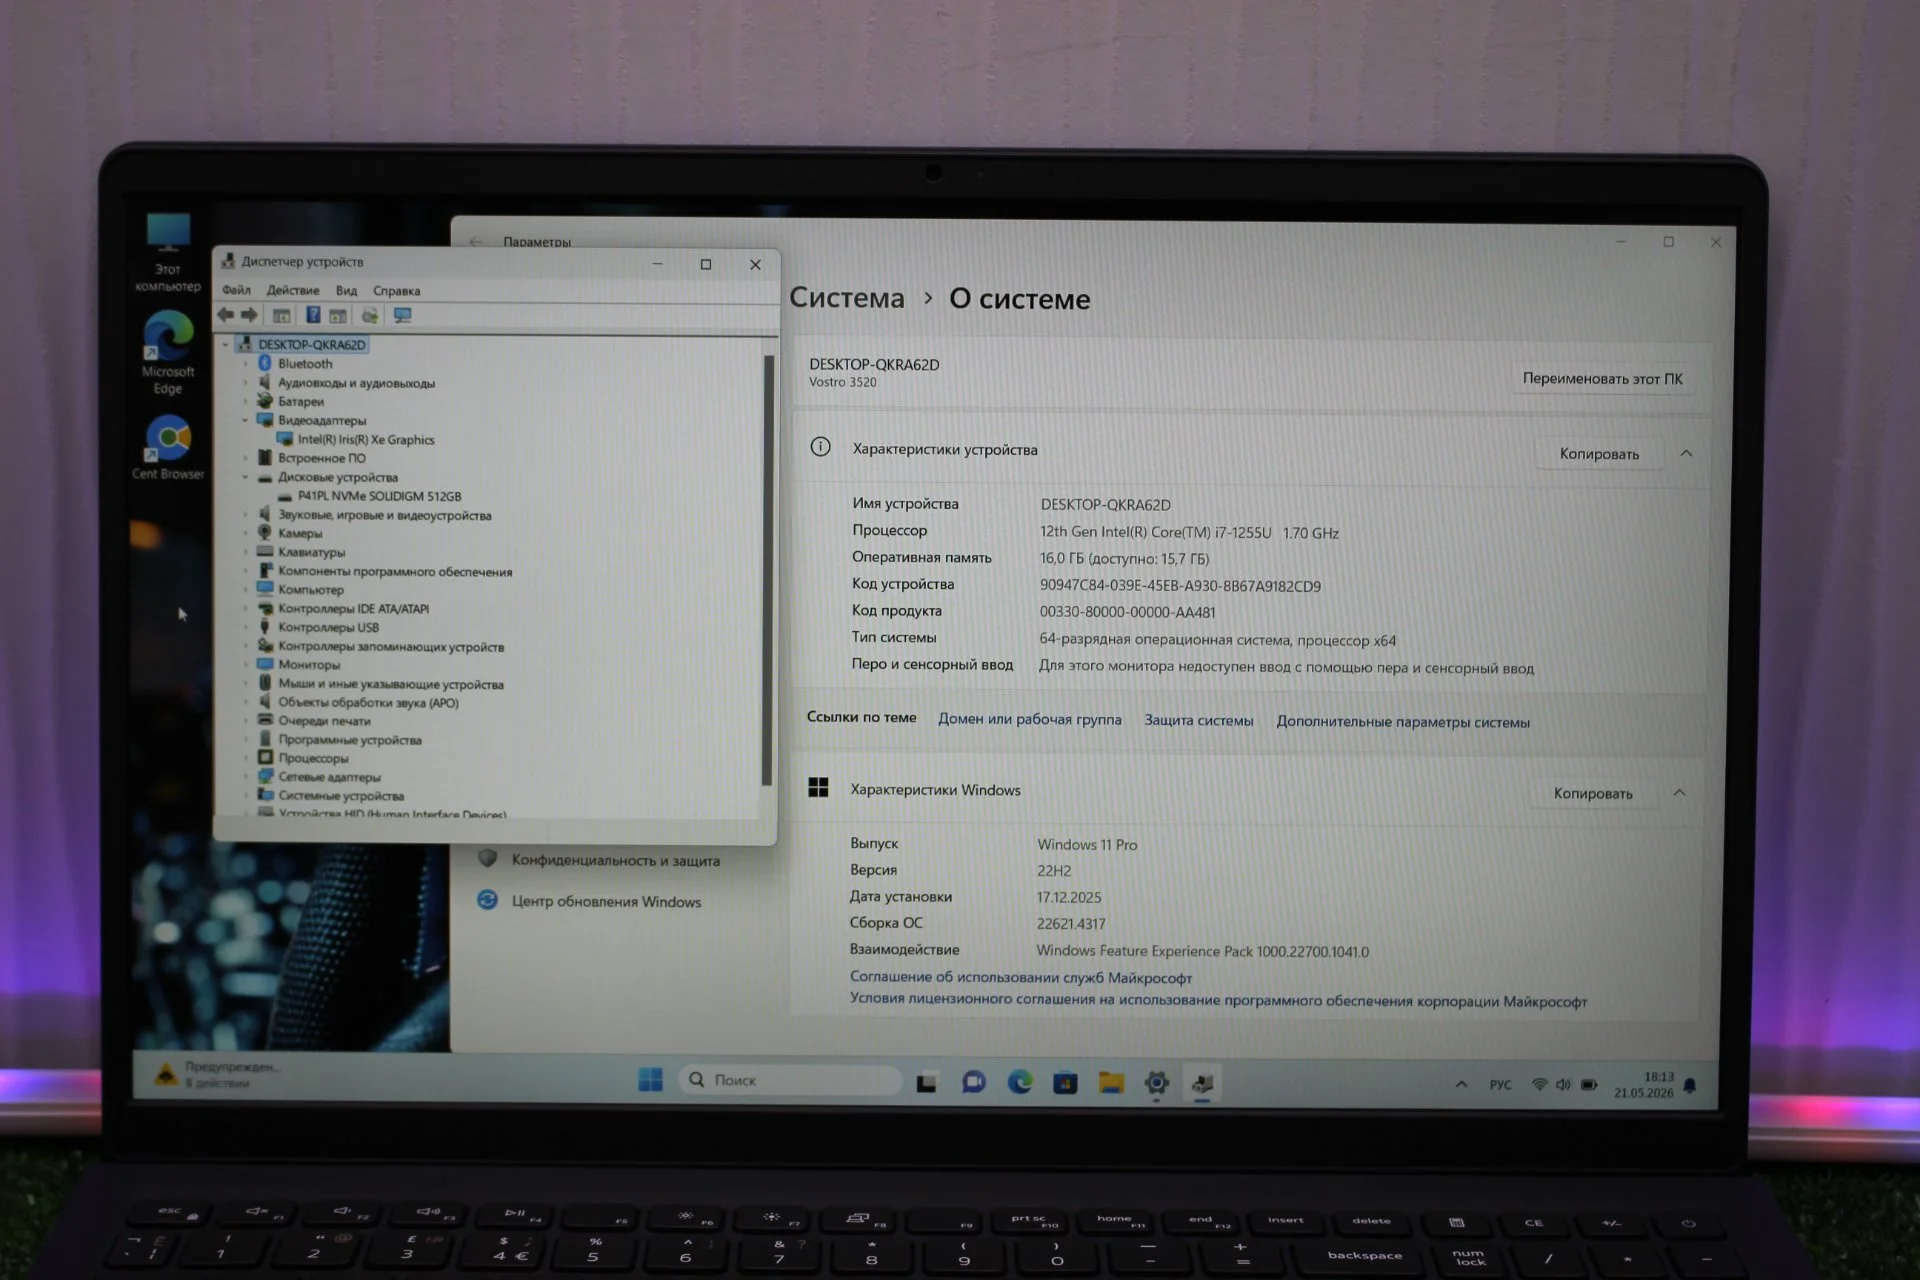Collapse the 'Видеоадаптеры' node
This screenshot has width=1920, height=1280.
coord(245,420)
